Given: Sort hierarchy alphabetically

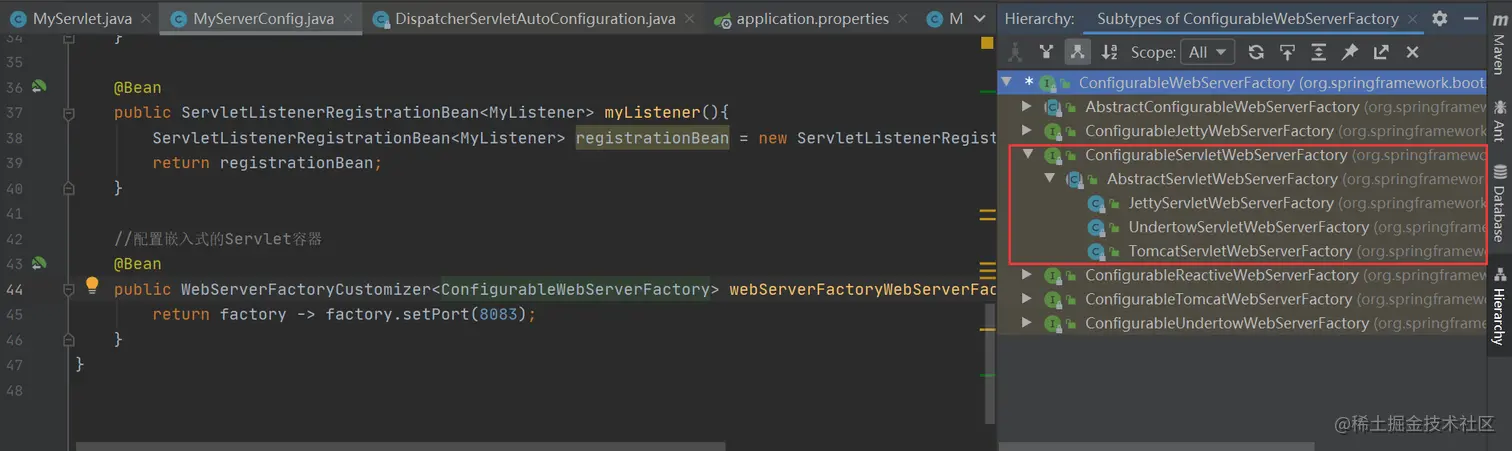Looking at the screenshot, I should (1109, 52).
